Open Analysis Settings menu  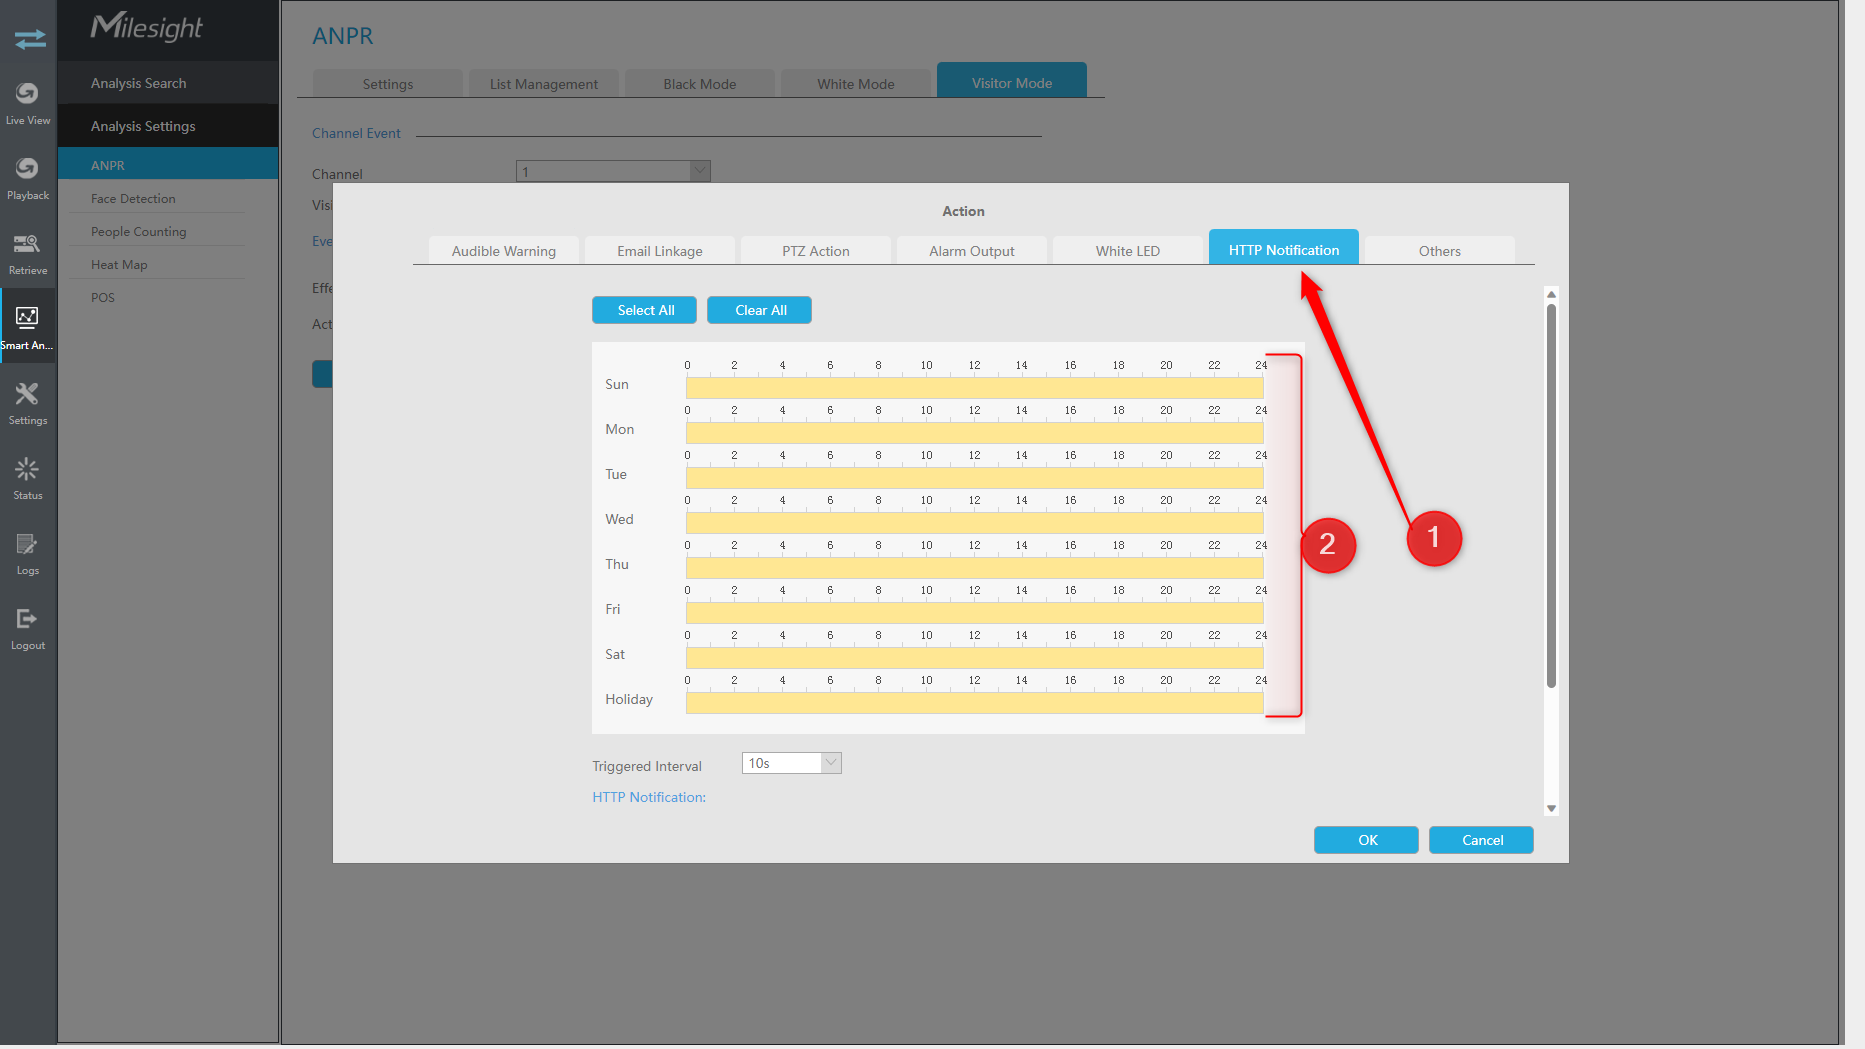(168, 126)
